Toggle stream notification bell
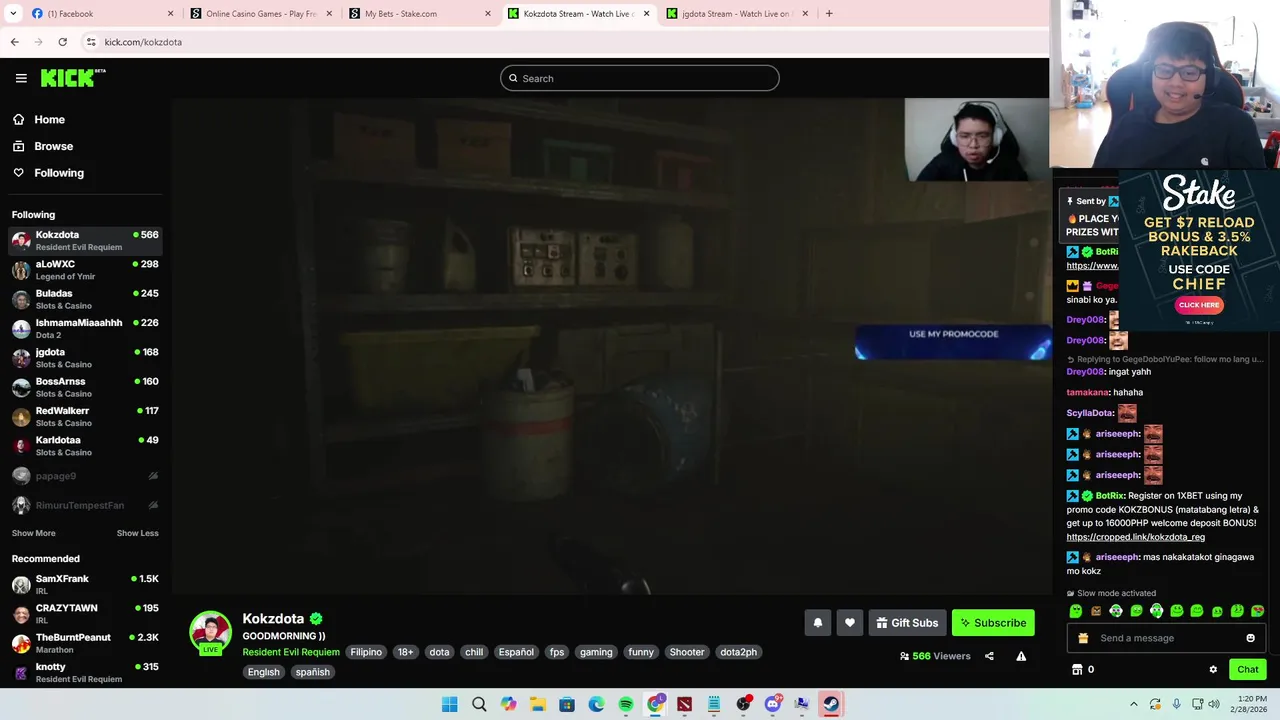 [817, 623]
